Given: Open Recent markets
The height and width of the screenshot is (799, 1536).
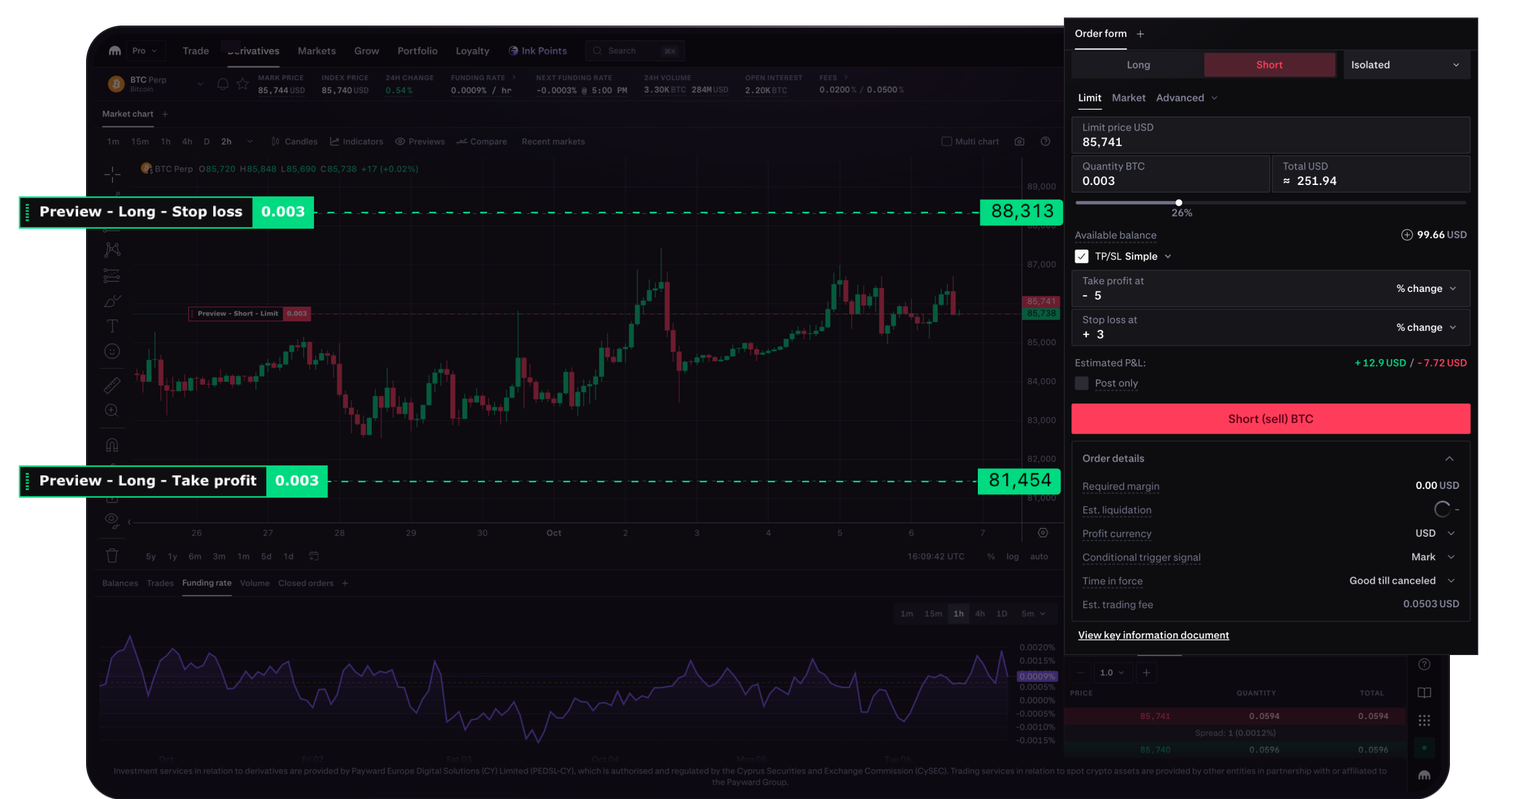Looking at the screenshot, I should [x=553, y=142].
